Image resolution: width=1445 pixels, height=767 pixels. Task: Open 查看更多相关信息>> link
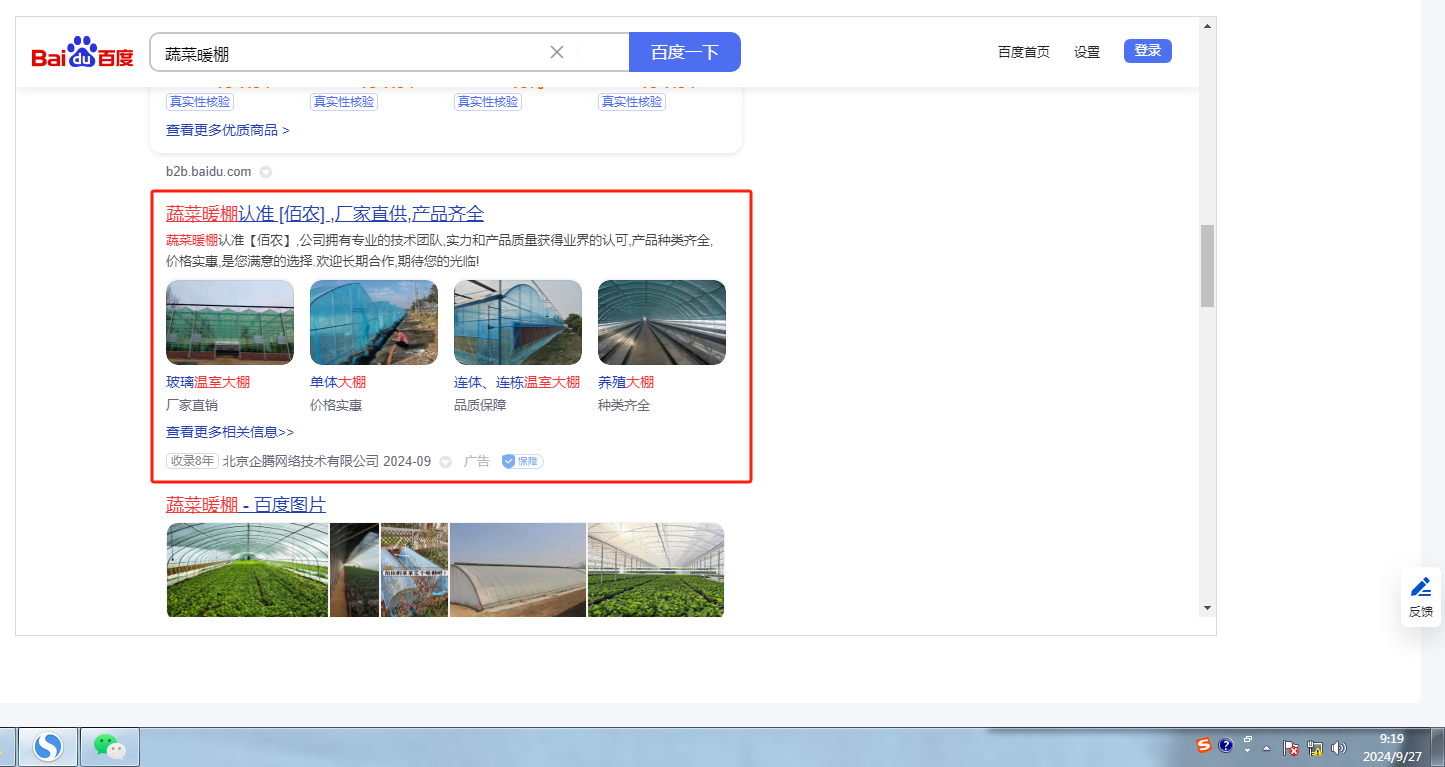(230, 432)
